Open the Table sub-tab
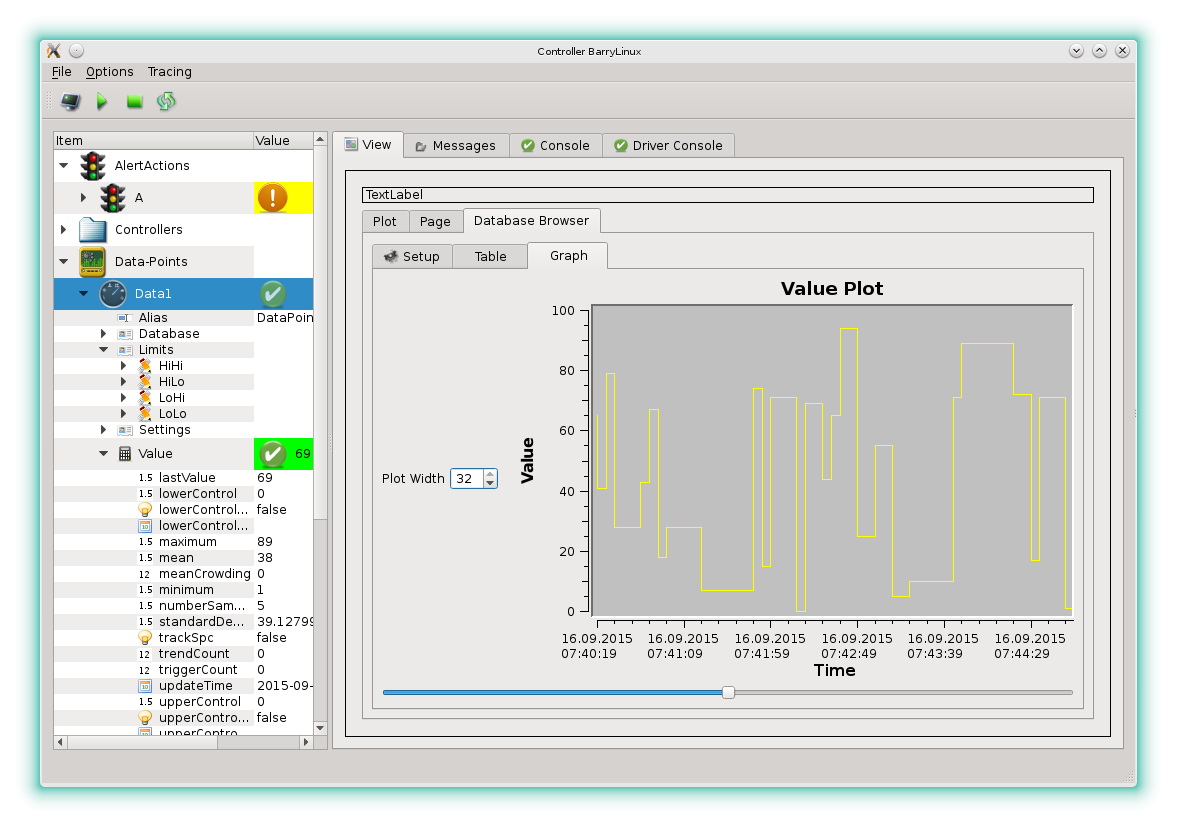The height and width of the screenshot is (827, 1177). click(490, 257)
